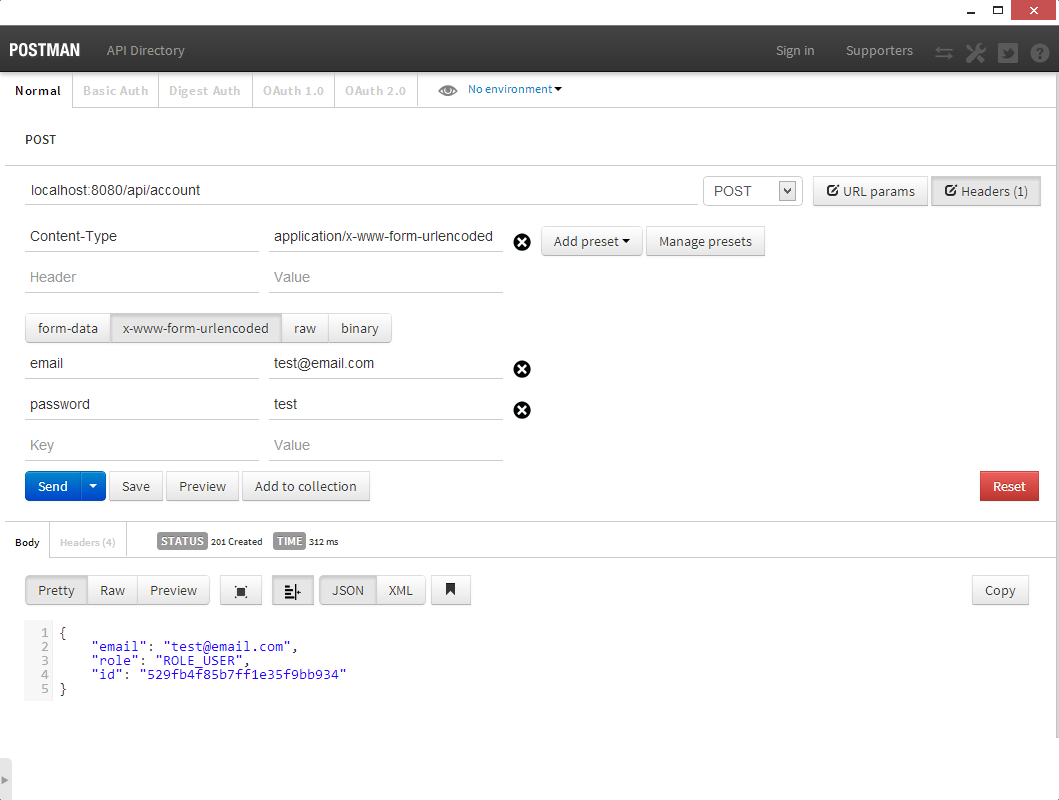The height and width of the screenshot is (800, 1059).
Task: Edit the email key field
Action: (x=142, y=363)
